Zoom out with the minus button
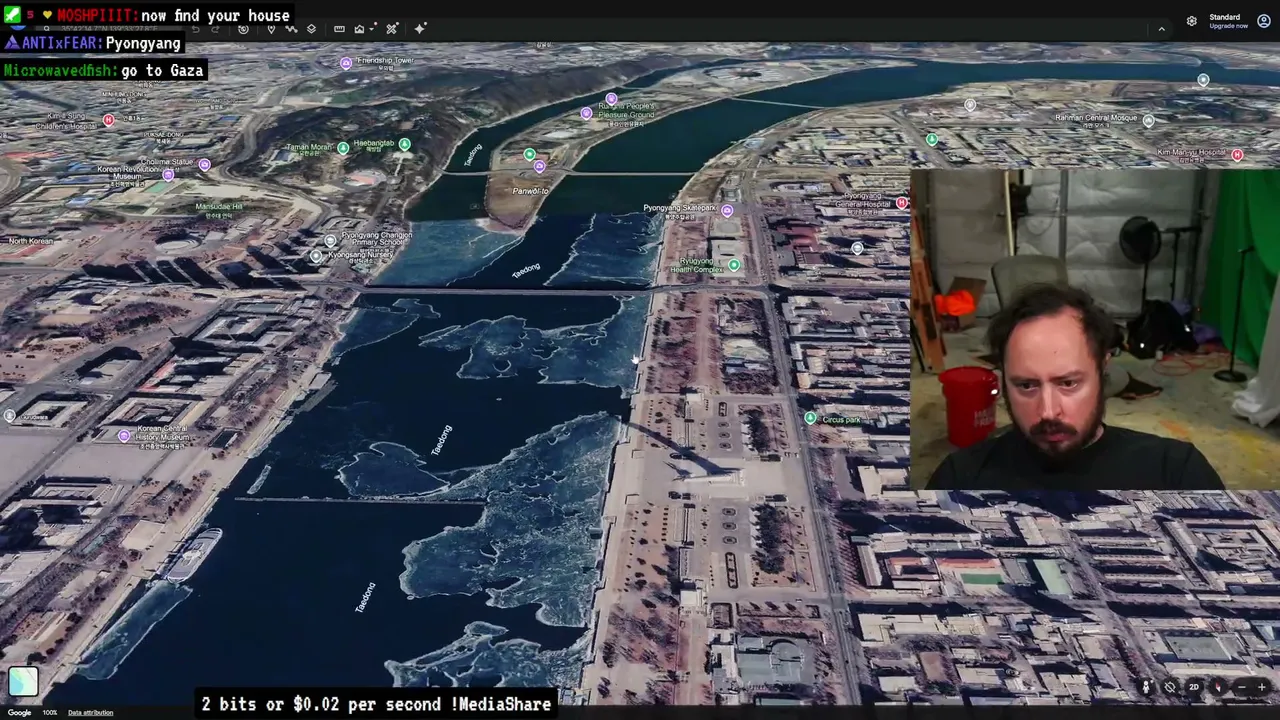The width and height of the screenshot is (1280, 720). coord(1242,687)
